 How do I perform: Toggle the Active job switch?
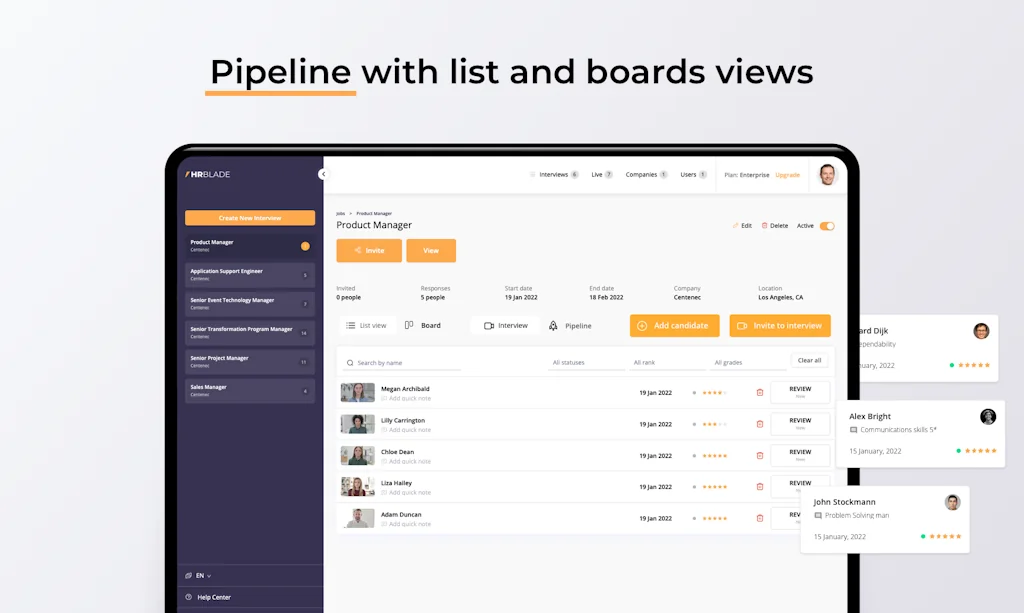827,226
